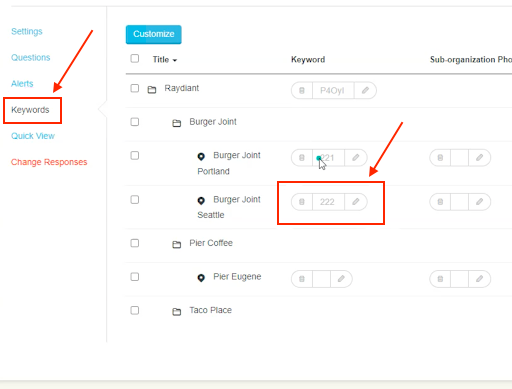The width and height of the screenshot is (512, 389).
Task: Collapse the Pier Coffee folder
Action: (x=177, y=244)
